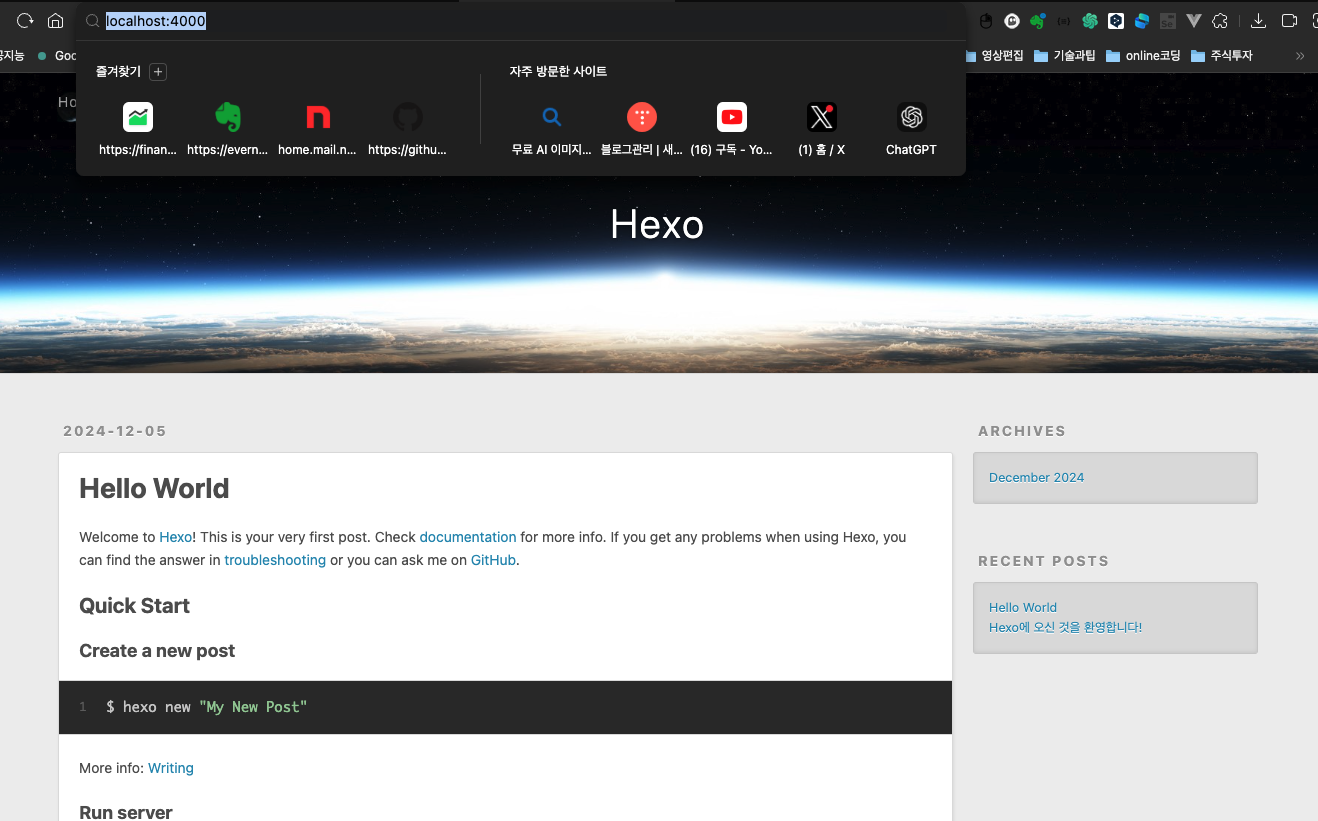Open the Evernote extension in toolbar
Viewport: 1318px width, 821px height.
[1038, 21]
